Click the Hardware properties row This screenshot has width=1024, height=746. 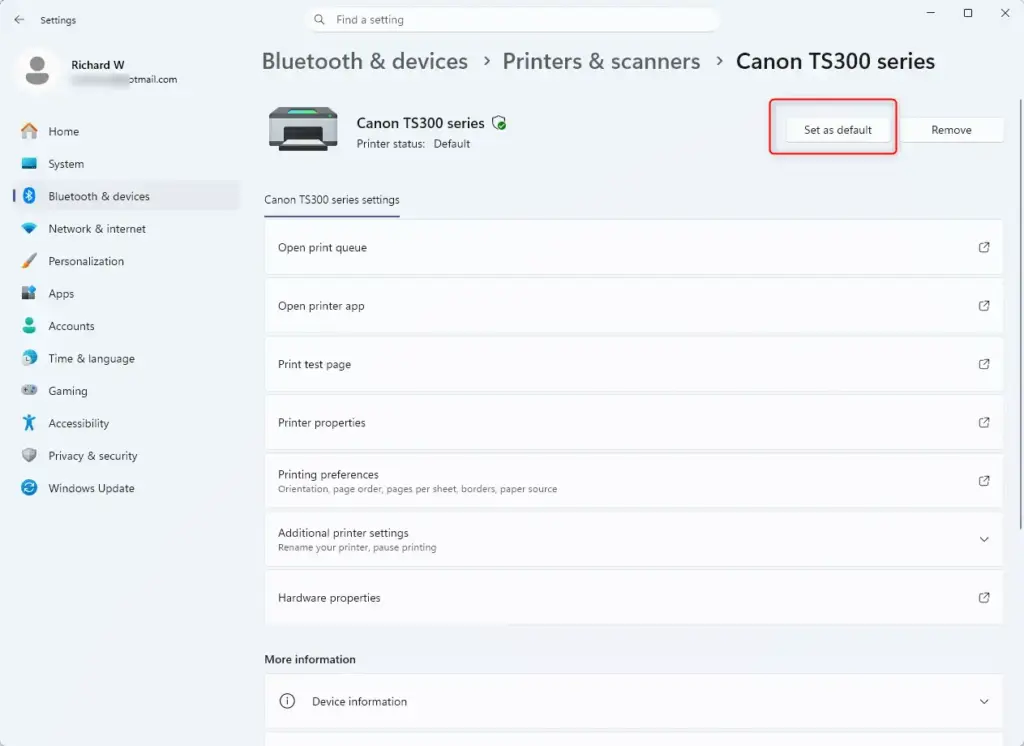(x=633, y=598)
